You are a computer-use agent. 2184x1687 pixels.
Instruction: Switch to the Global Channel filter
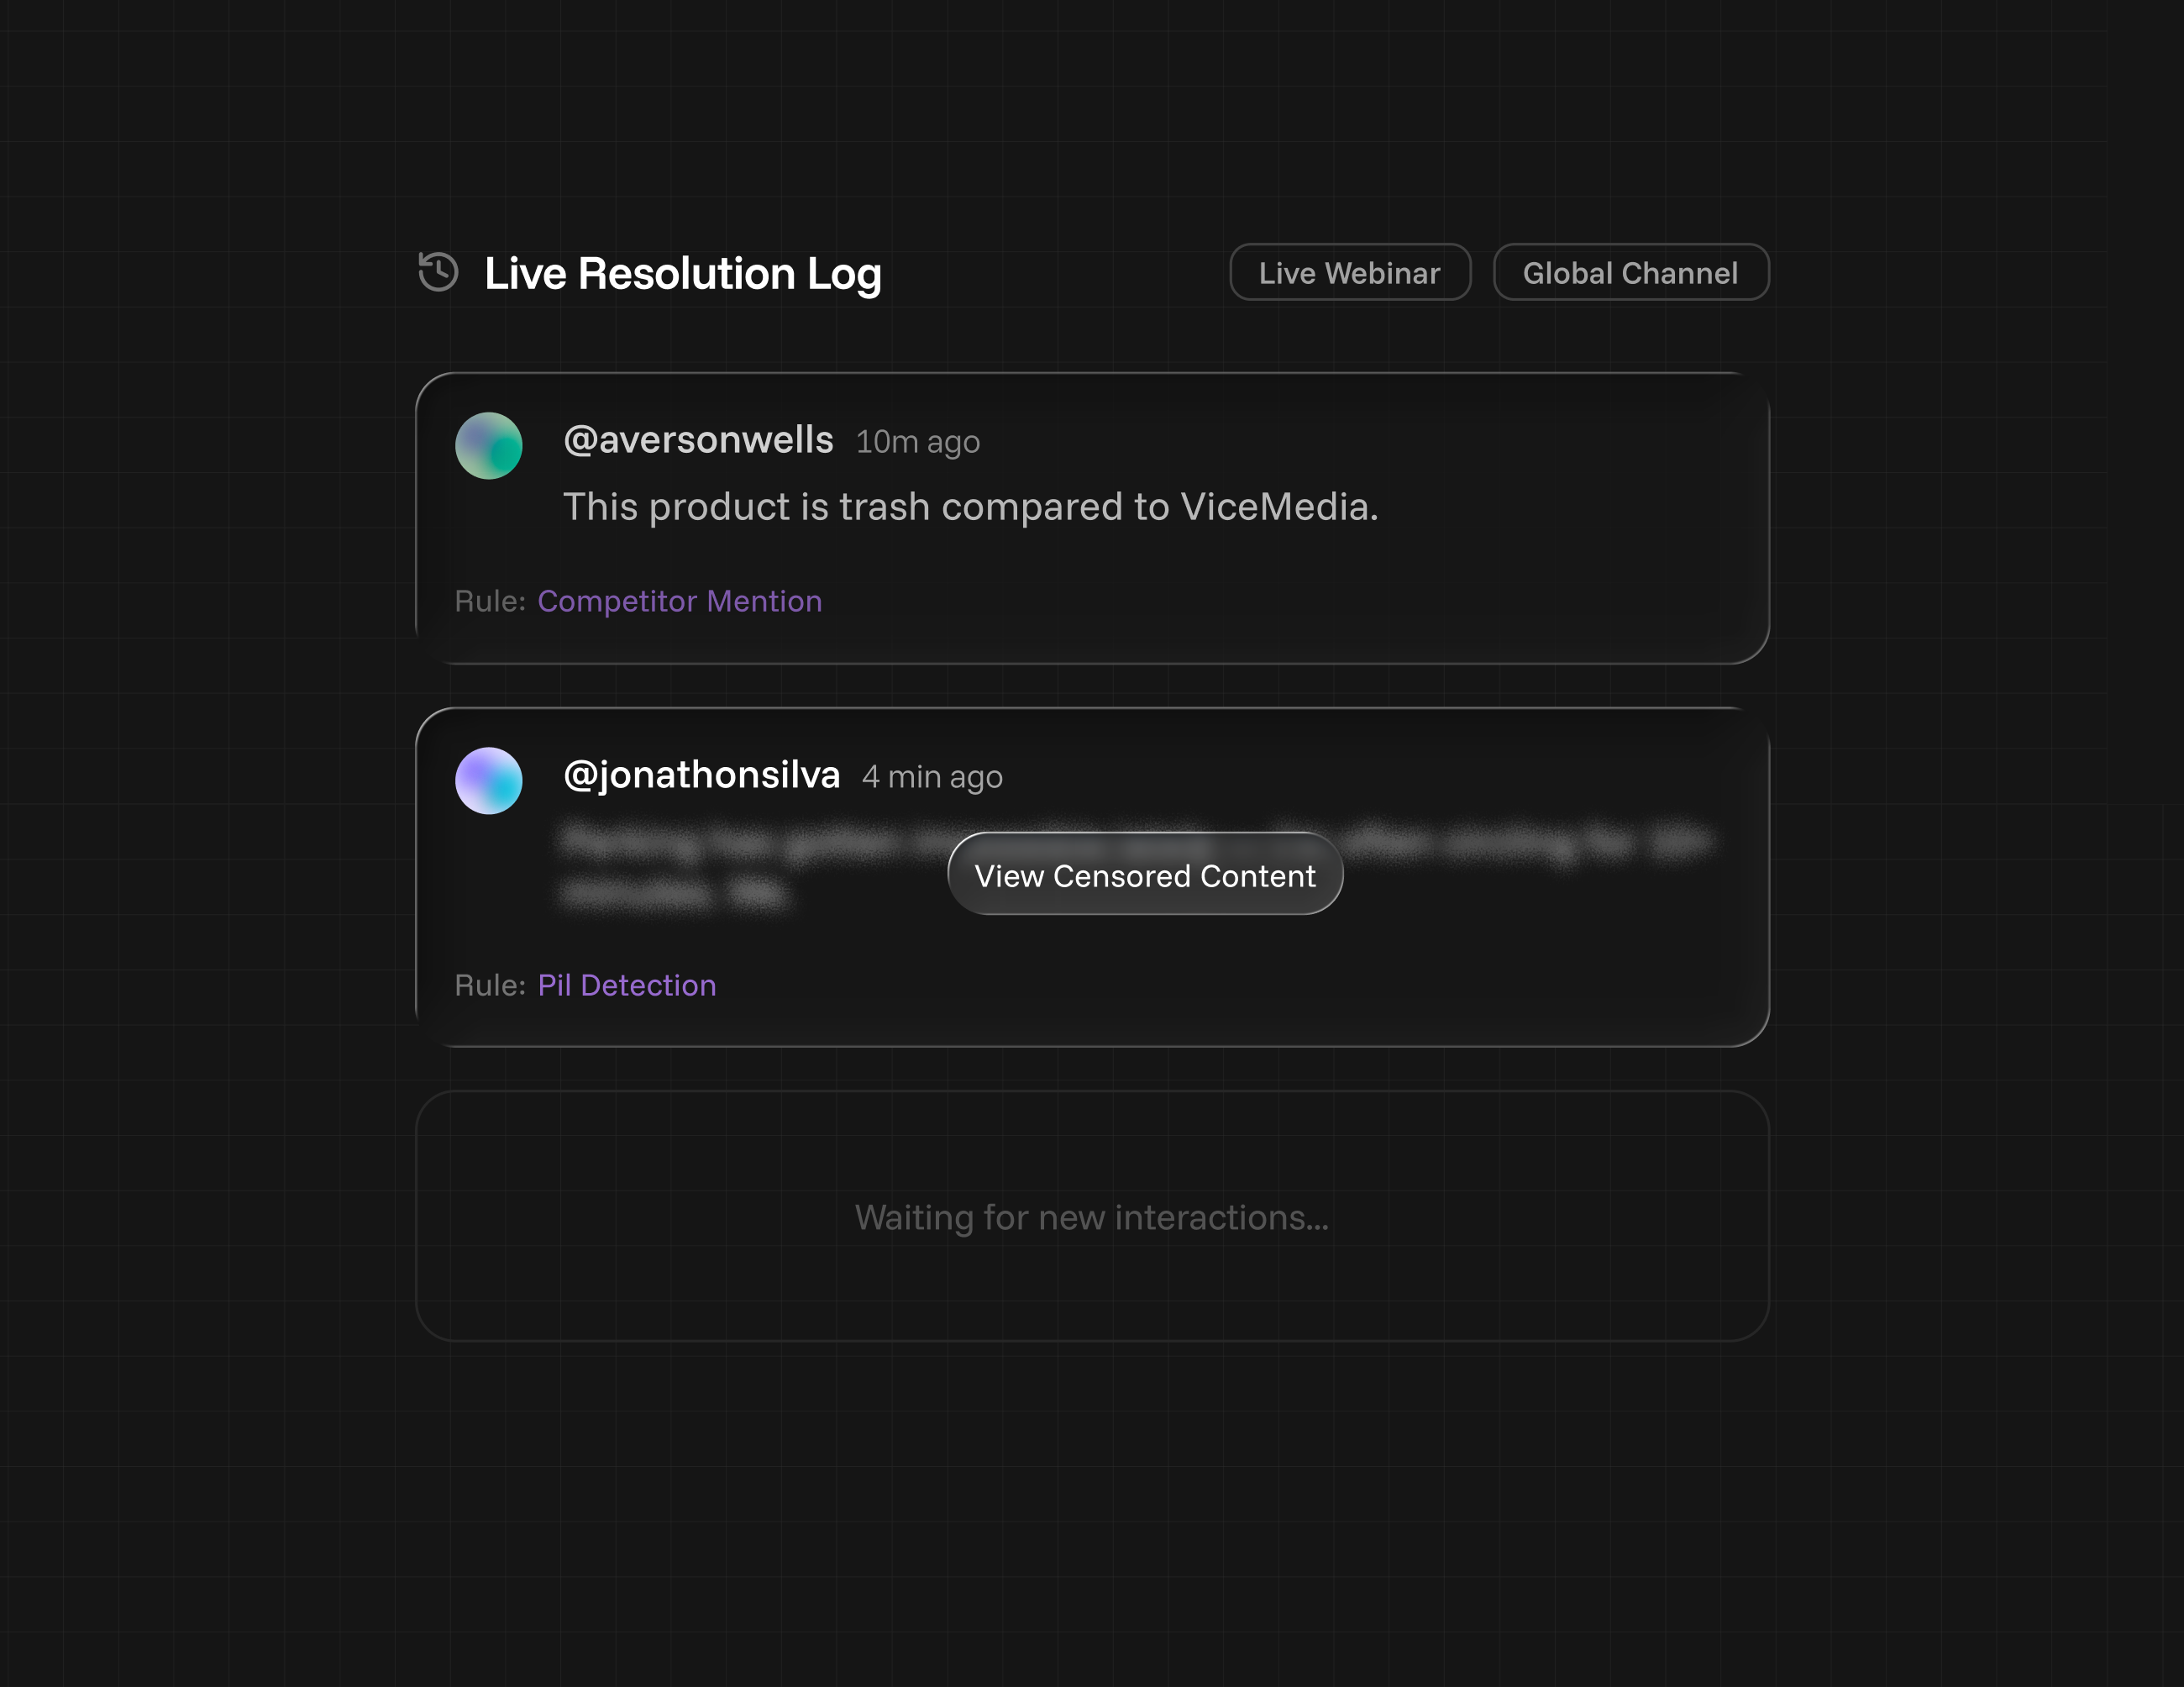[x=1630, y=272]
